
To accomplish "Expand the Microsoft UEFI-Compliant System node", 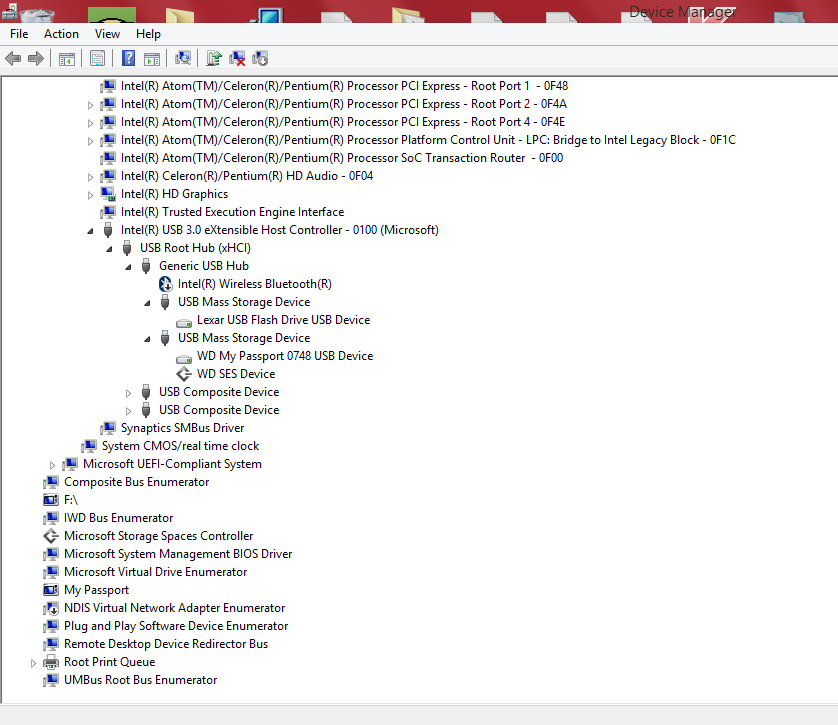I will 52,465.
